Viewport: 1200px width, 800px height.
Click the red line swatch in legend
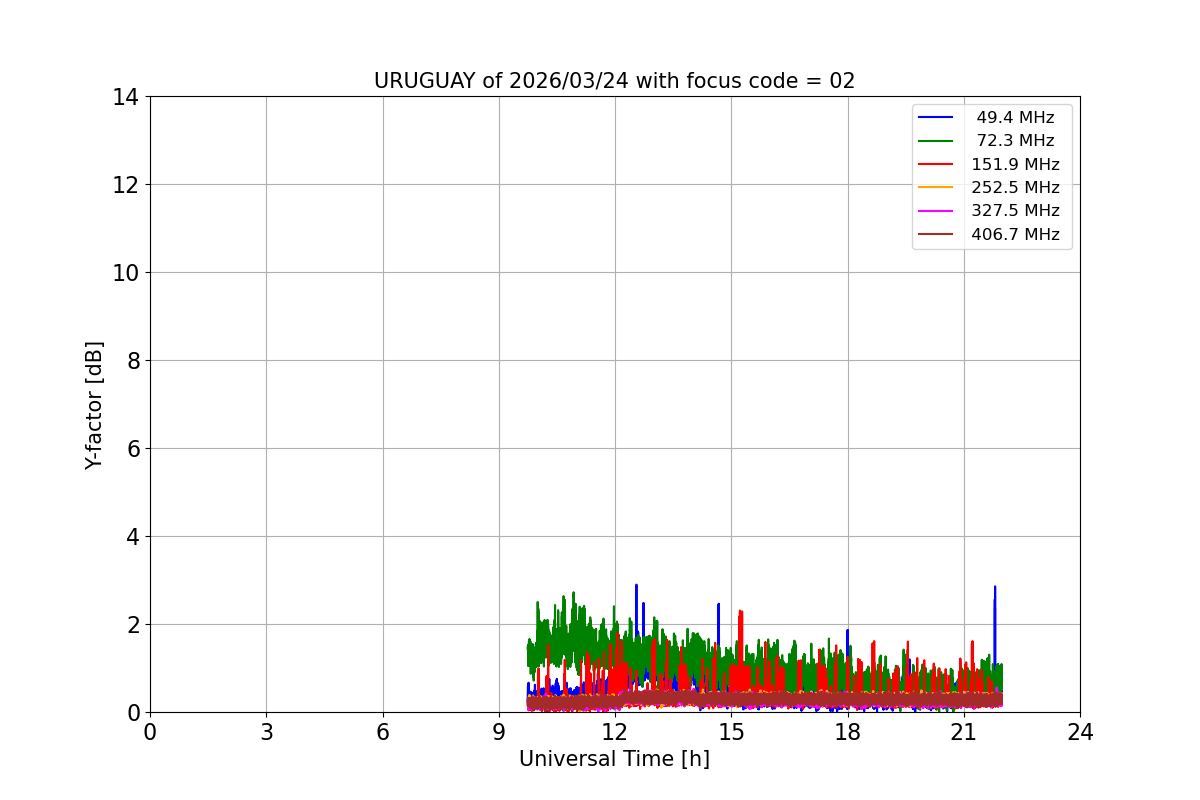click(936, 165)
